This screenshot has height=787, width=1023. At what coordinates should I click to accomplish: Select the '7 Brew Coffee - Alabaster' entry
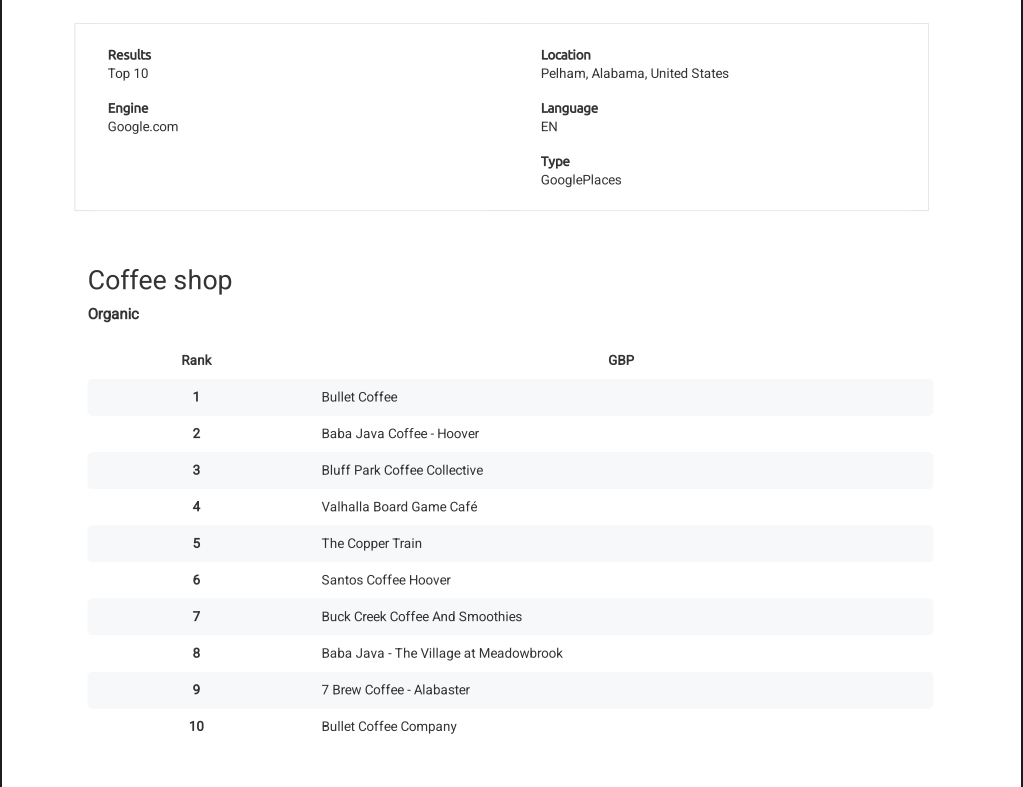395,689
